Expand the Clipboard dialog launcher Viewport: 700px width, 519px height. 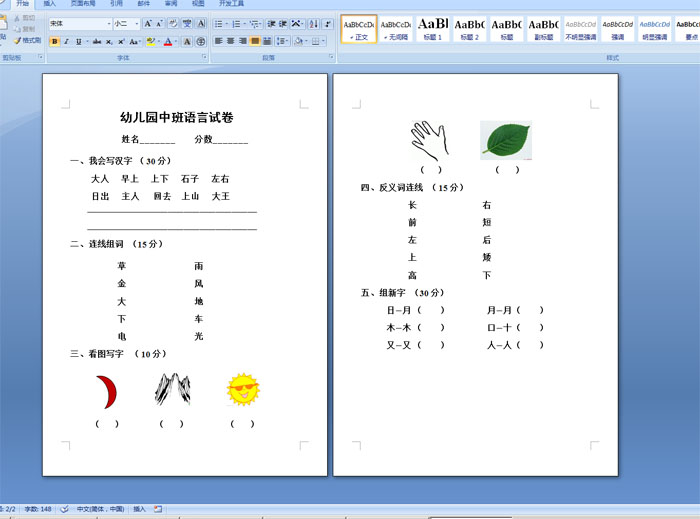(x=41, y=57)
